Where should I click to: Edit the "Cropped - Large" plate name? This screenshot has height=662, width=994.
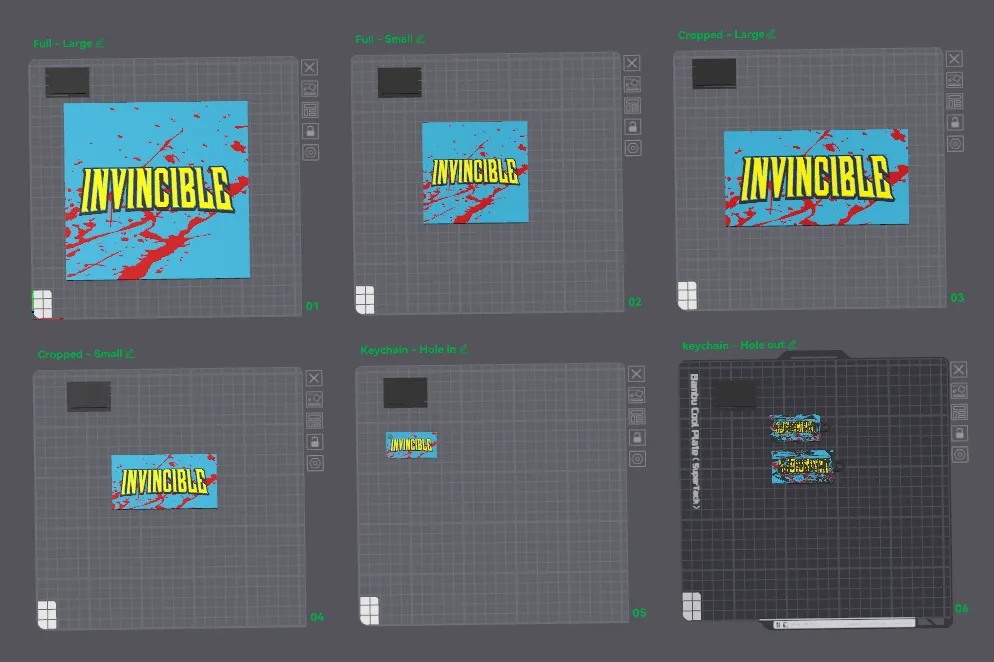[771, 34]
